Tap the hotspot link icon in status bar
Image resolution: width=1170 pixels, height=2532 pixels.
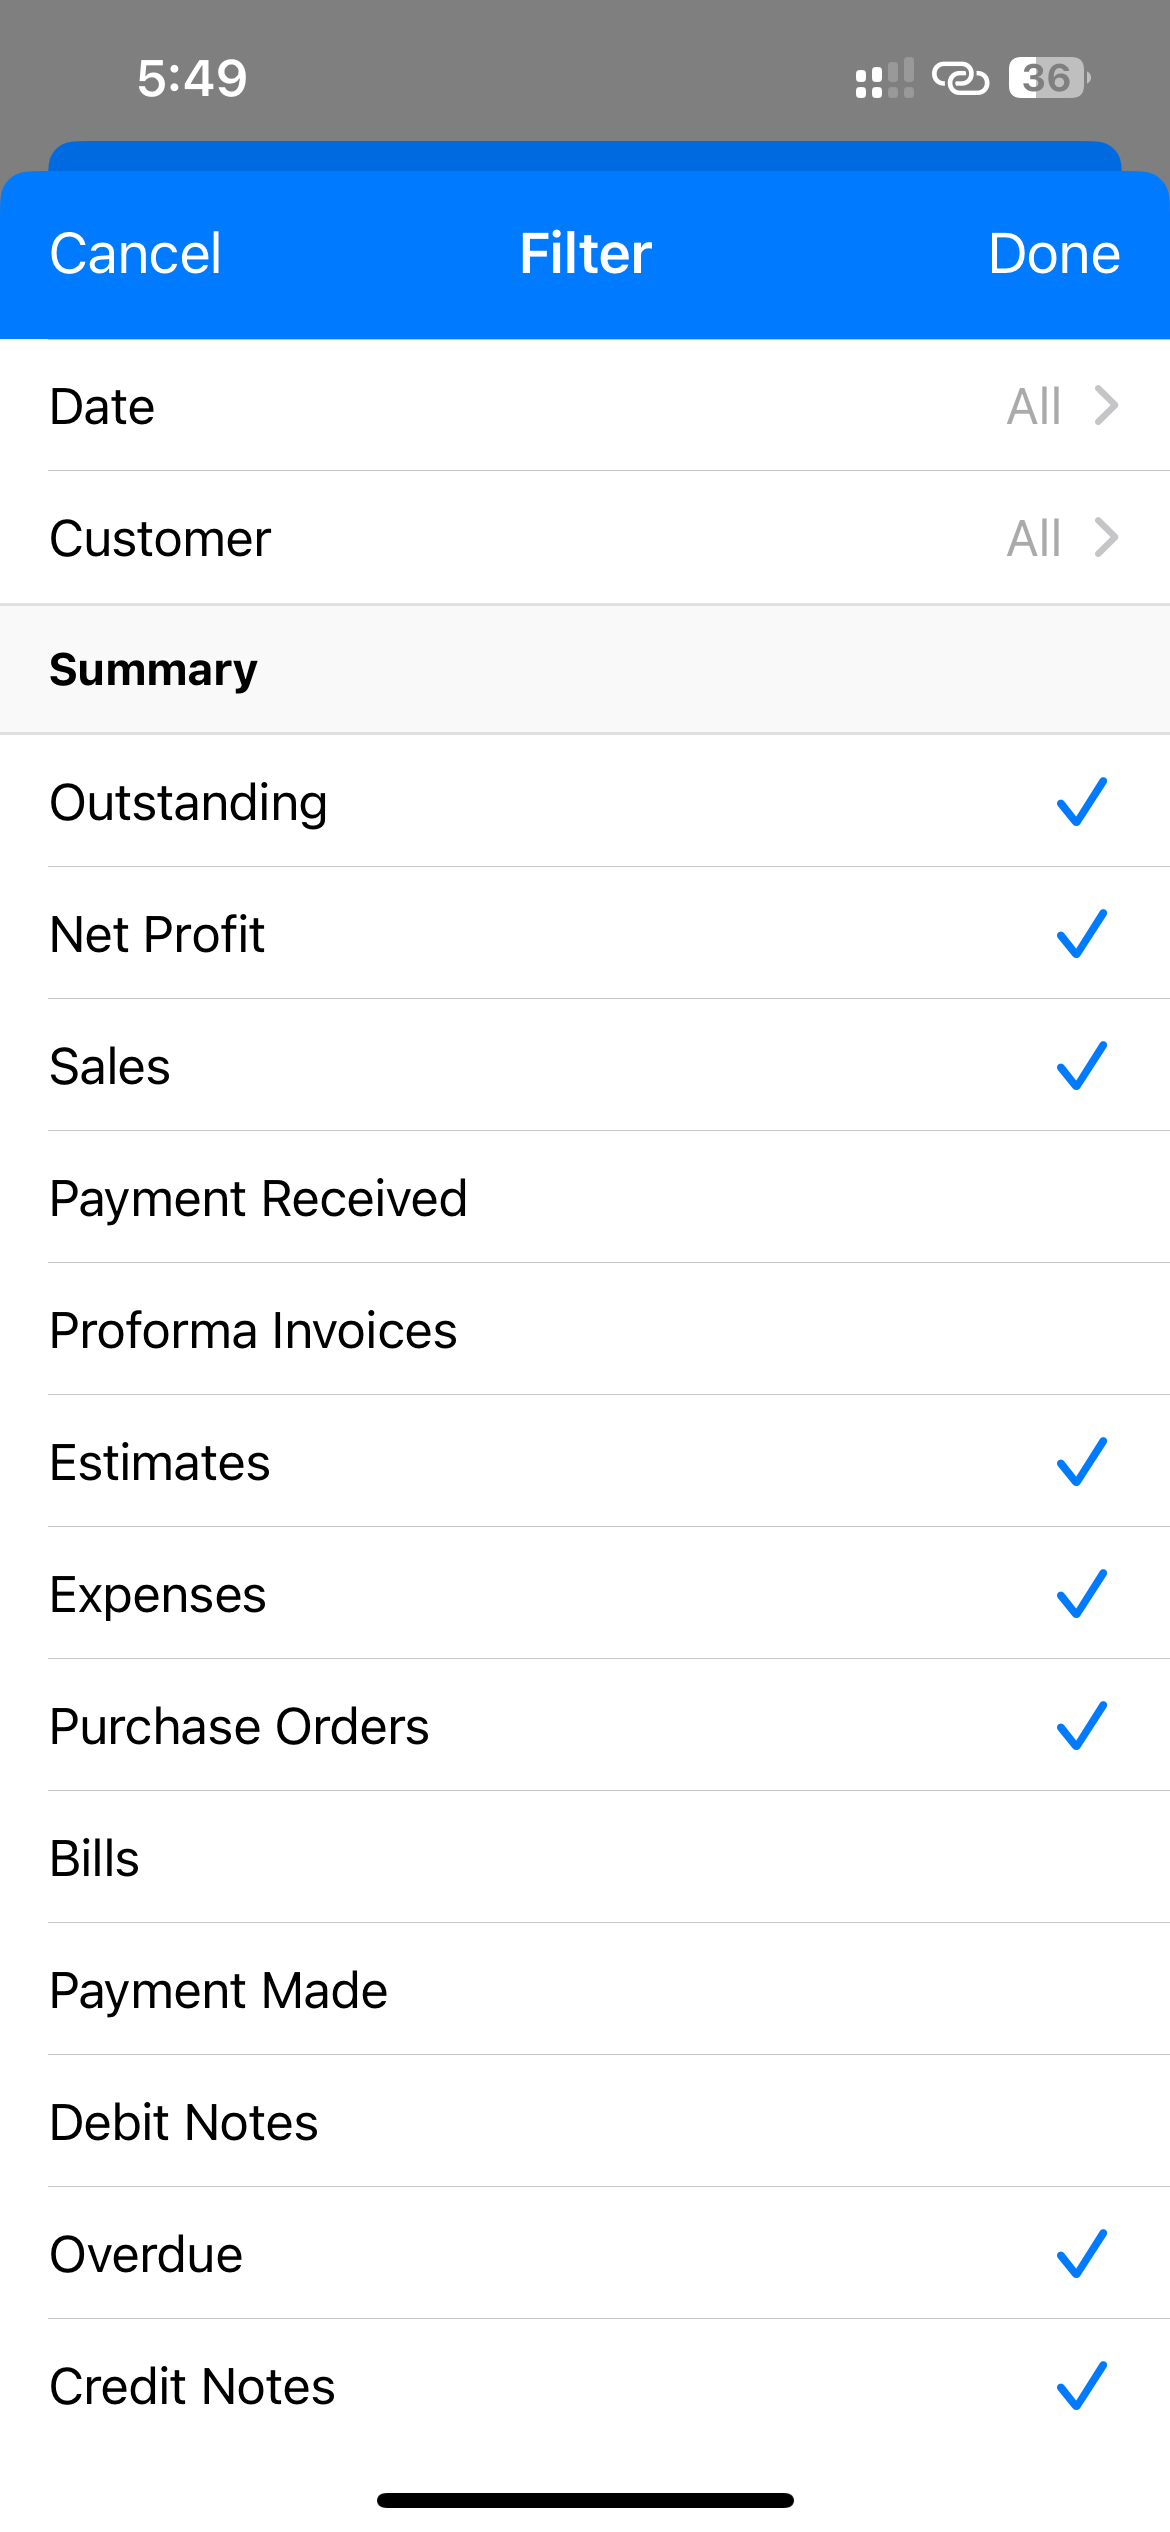[x=960, y=78]
